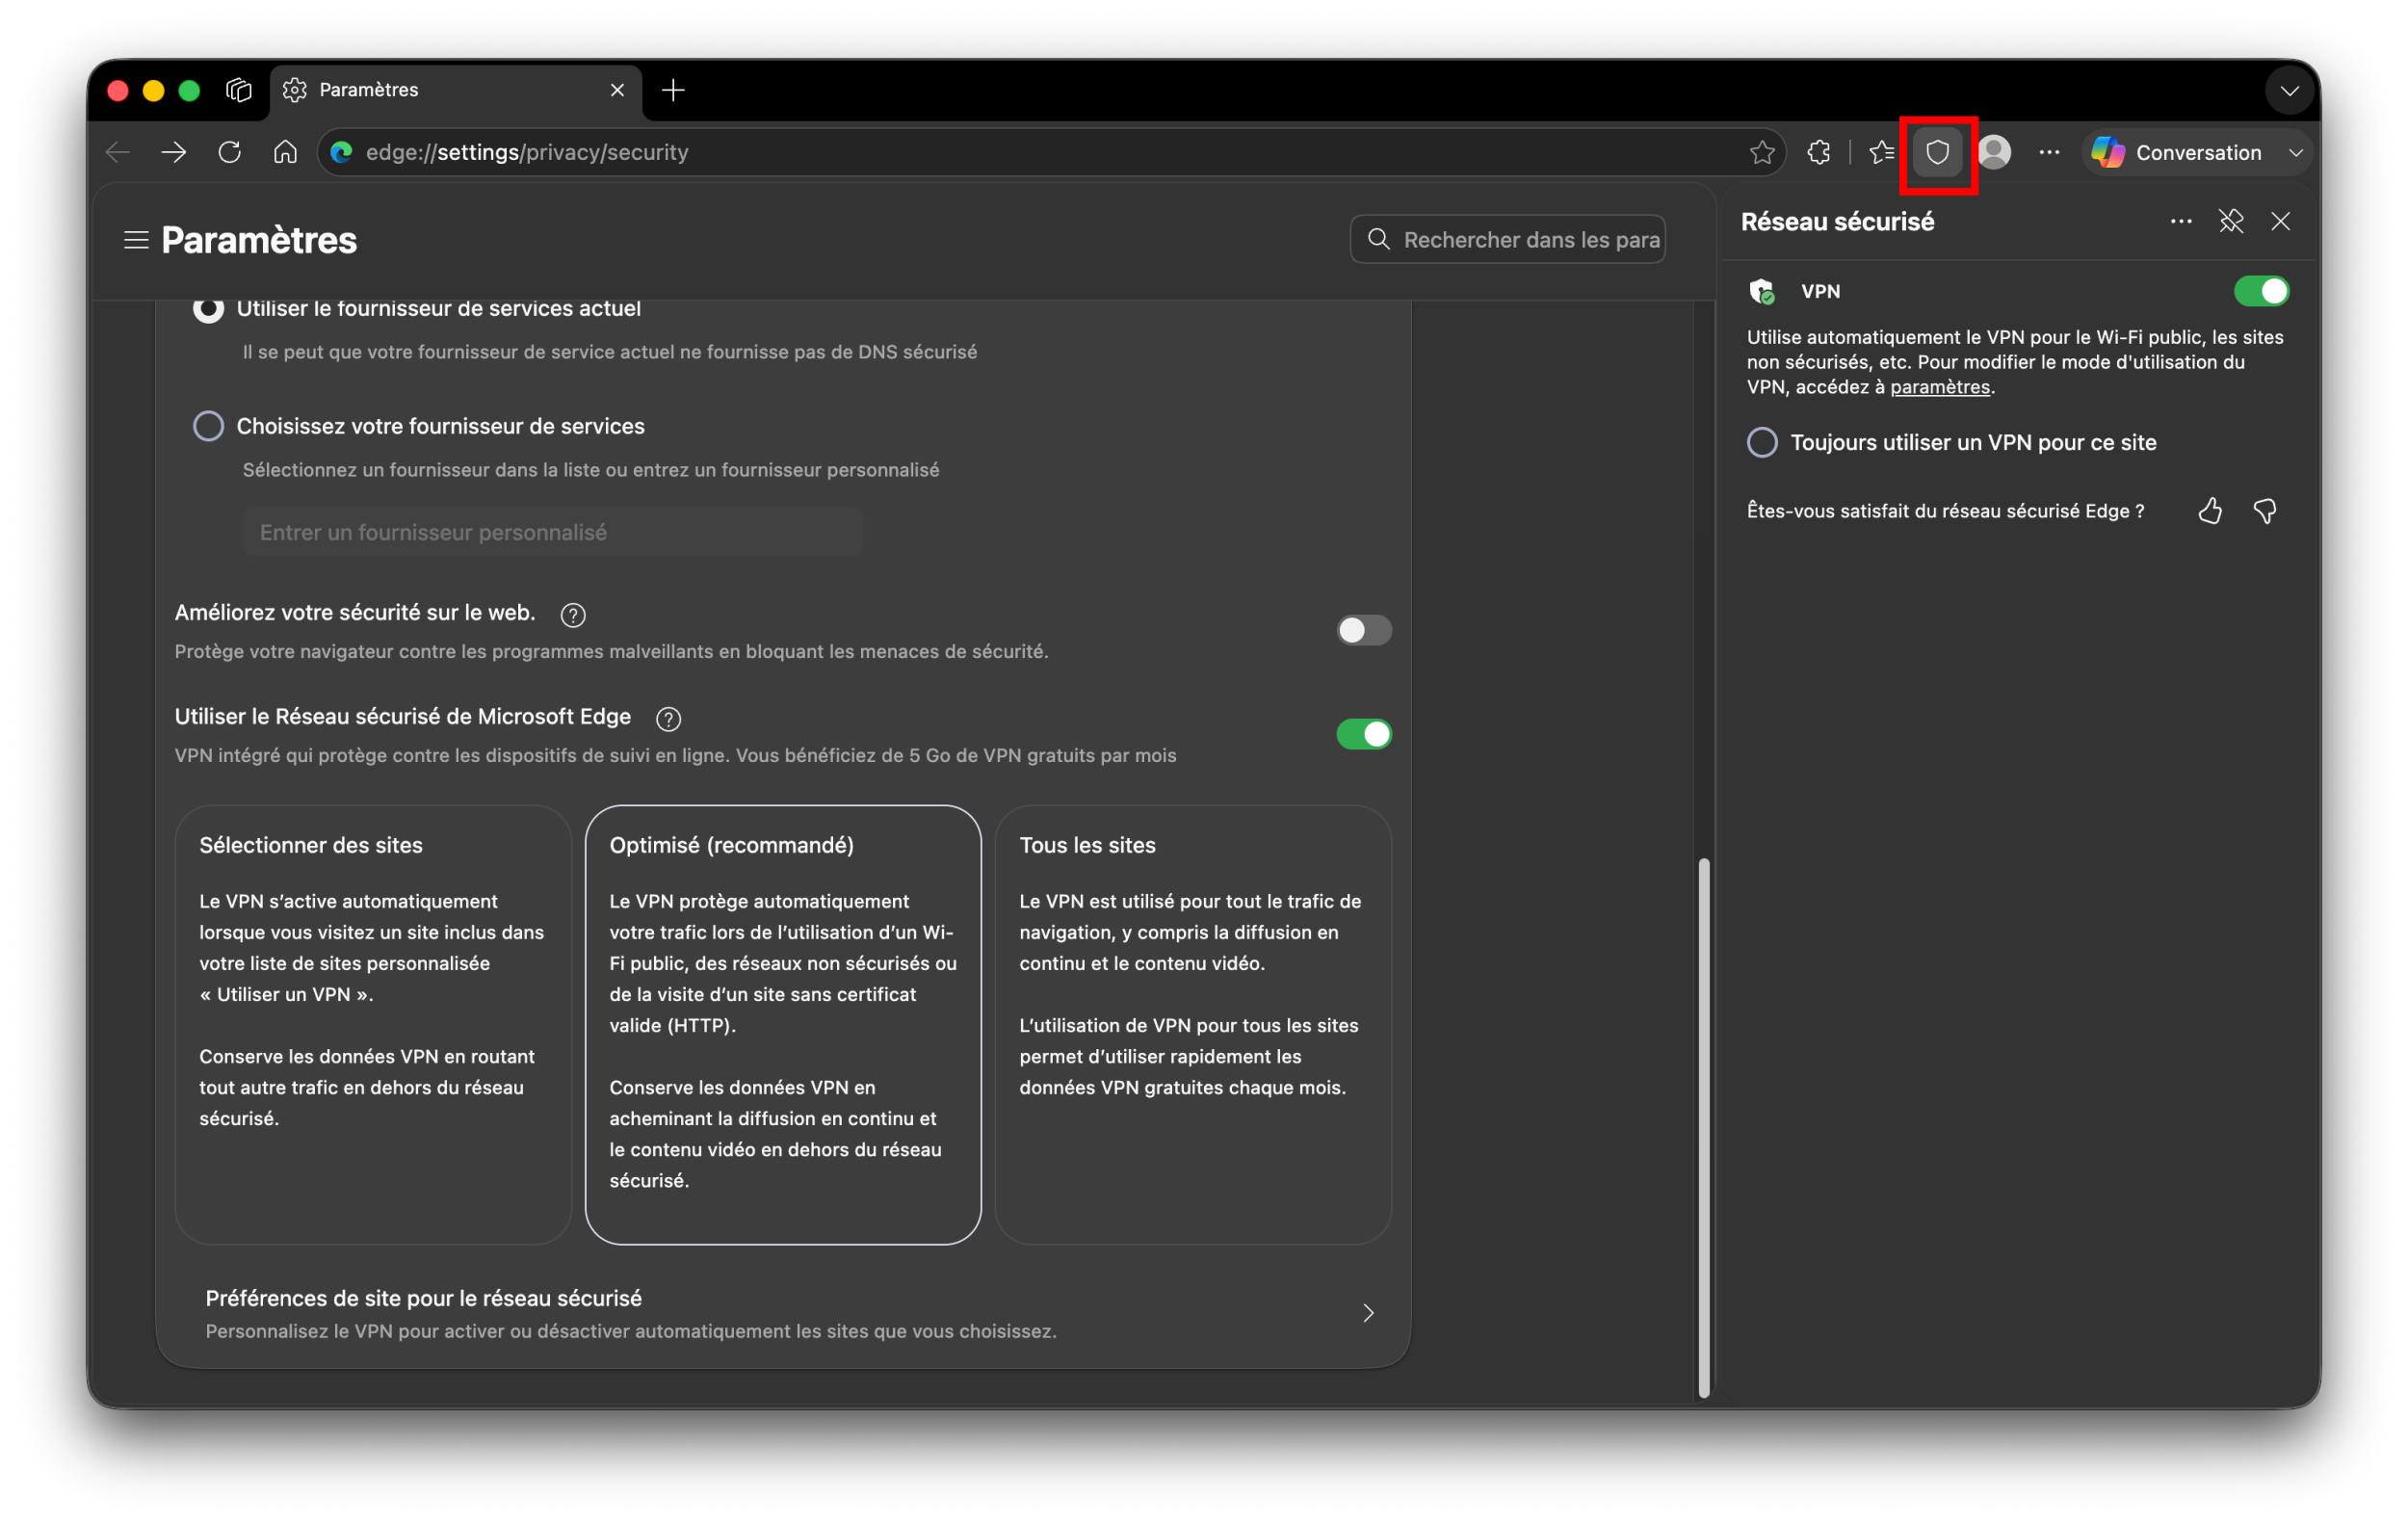
Task: Add this page to favorites star
Action: click(x=1762, y=152)
